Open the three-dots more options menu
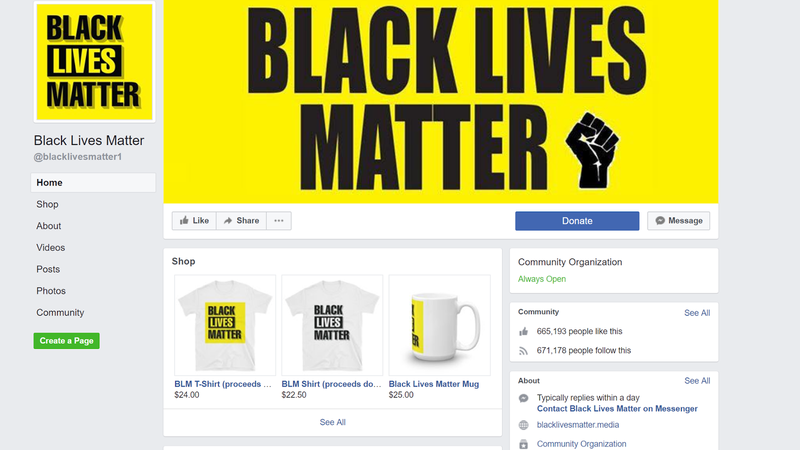Screen dimensions: 800x450 pyautogui.click(x=279, y=220)
